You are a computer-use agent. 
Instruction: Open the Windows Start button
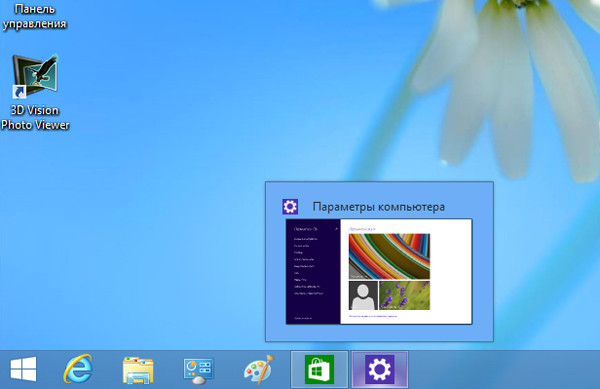tap(23, 369)
